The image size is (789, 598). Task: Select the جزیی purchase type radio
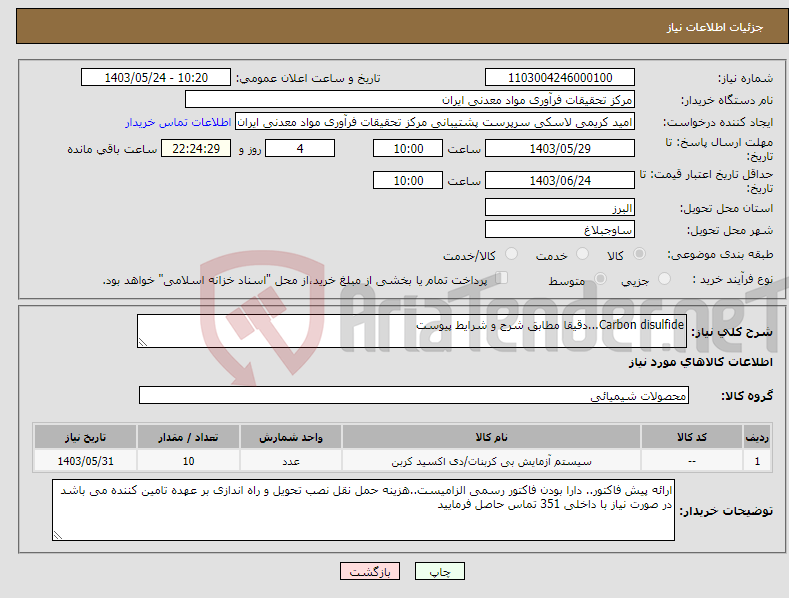664,278
